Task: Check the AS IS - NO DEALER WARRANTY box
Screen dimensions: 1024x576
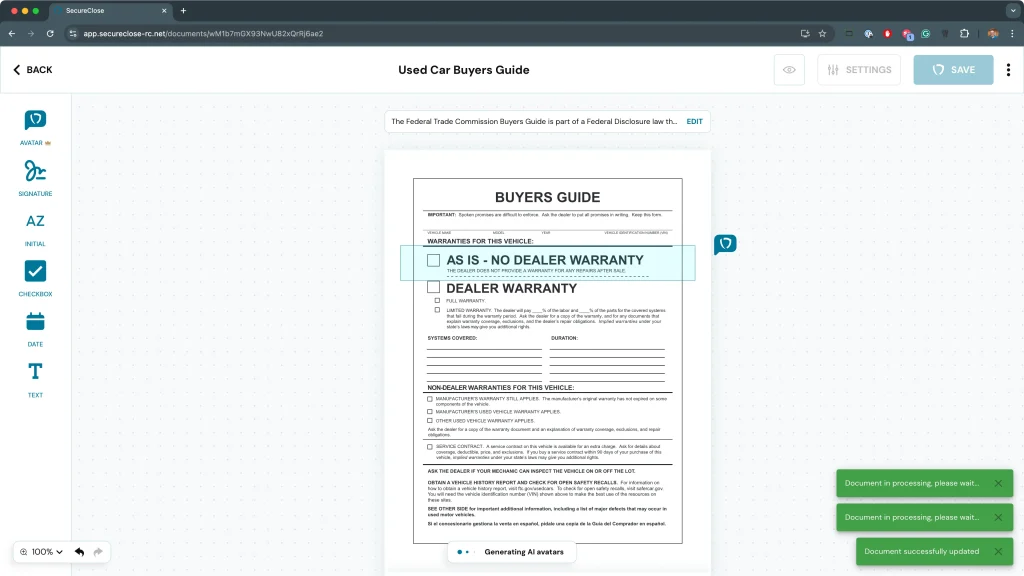Action: [433, 260]
